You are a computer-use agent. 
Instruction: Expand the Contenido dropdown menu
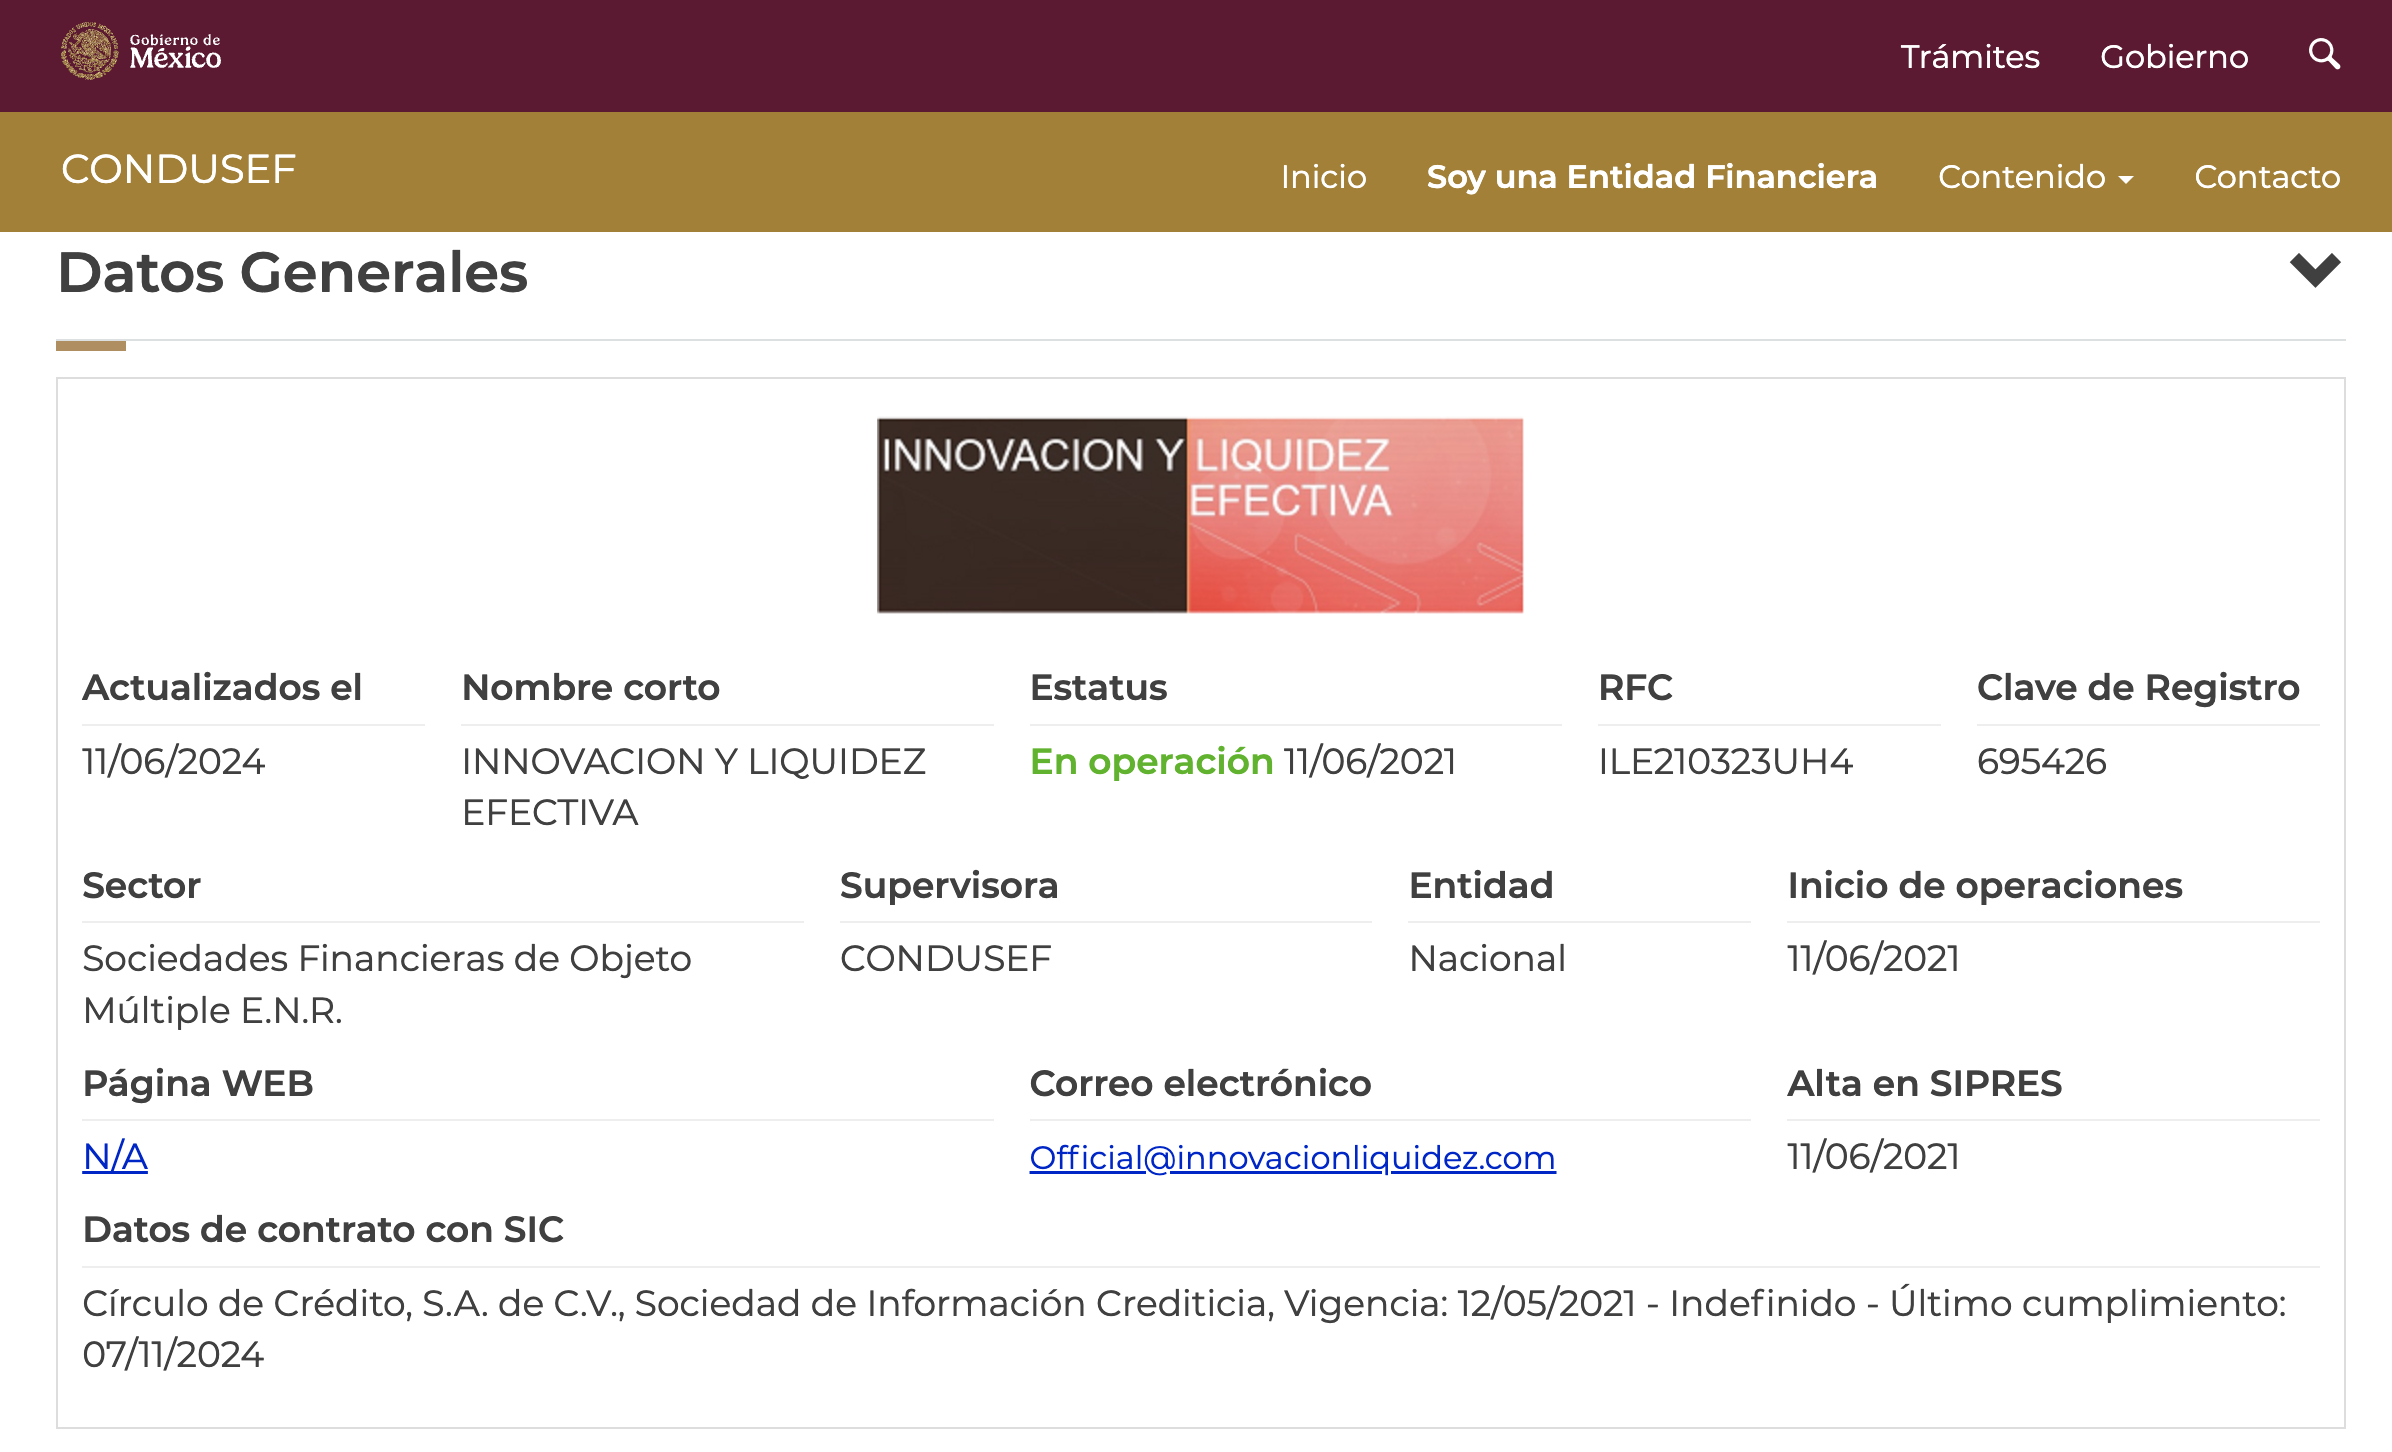[2035, 177]
